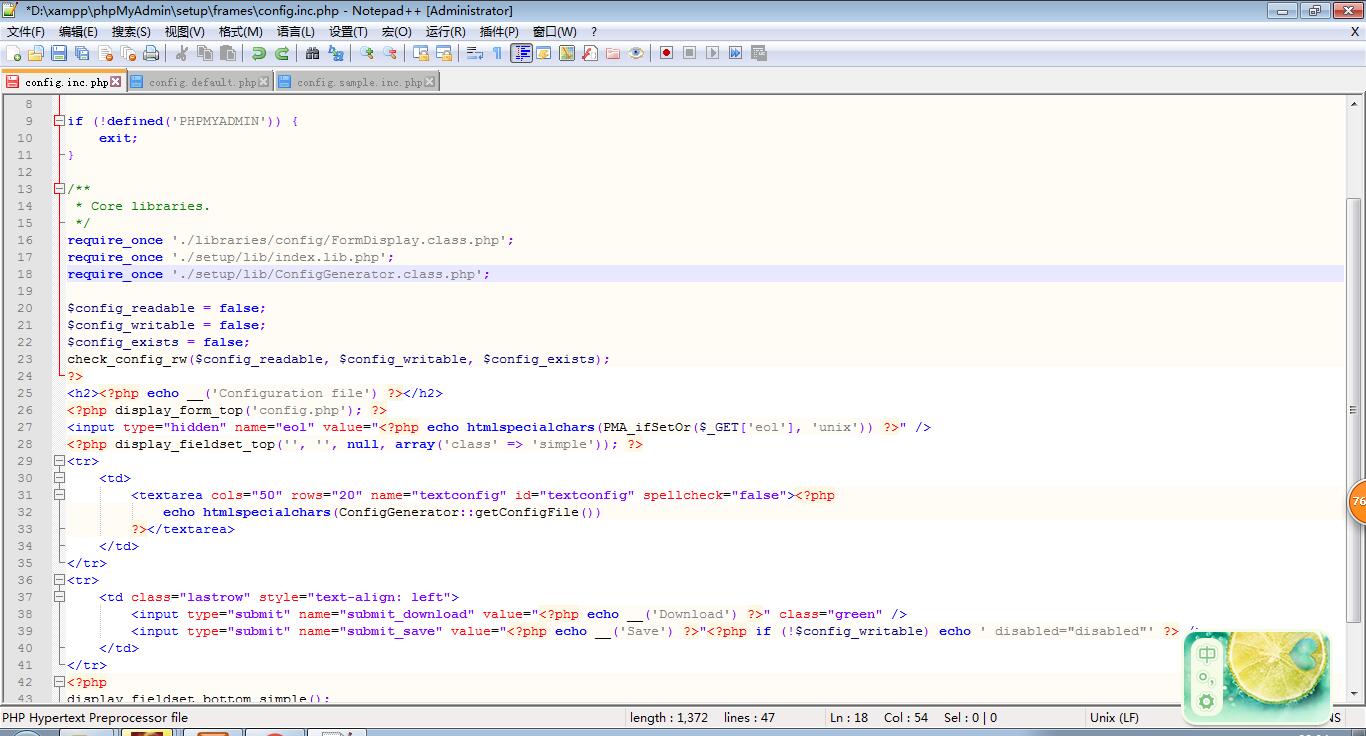Toggle file monitoring with the eye icon
The width and height of the screenshot is (1366, 736).
pos(636,53)
